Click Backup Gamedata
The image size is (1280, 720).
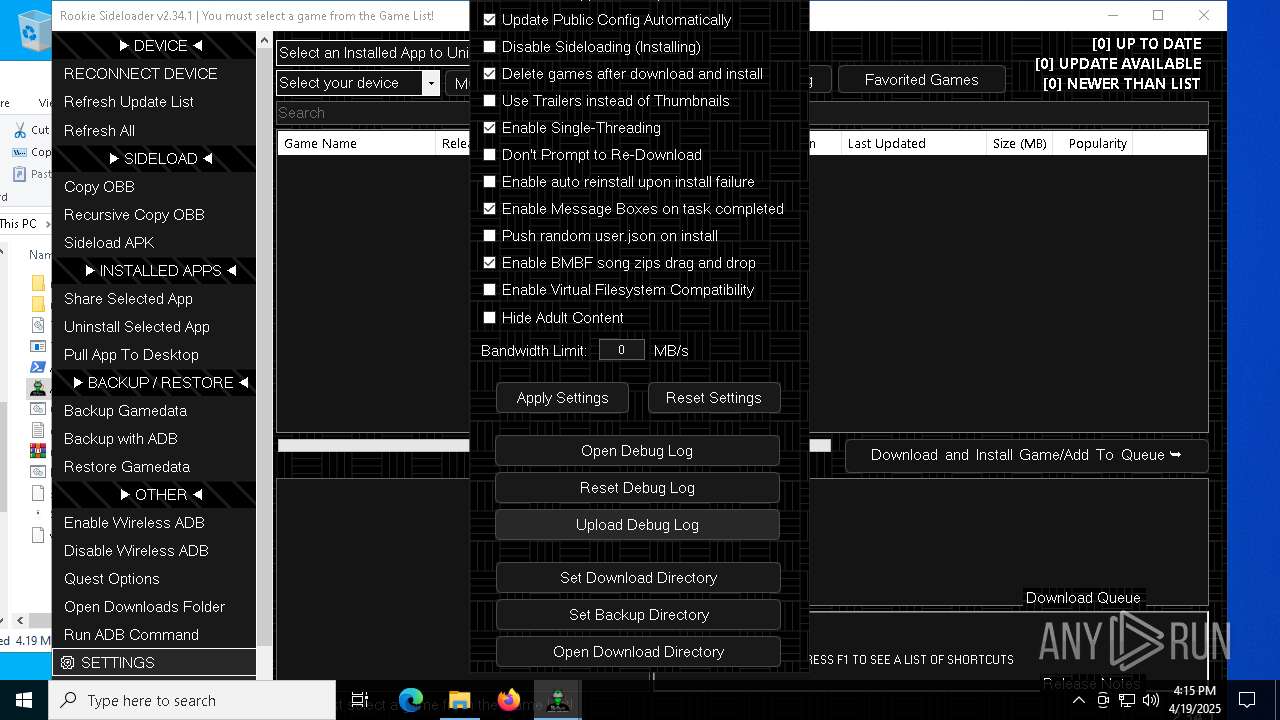154,411
